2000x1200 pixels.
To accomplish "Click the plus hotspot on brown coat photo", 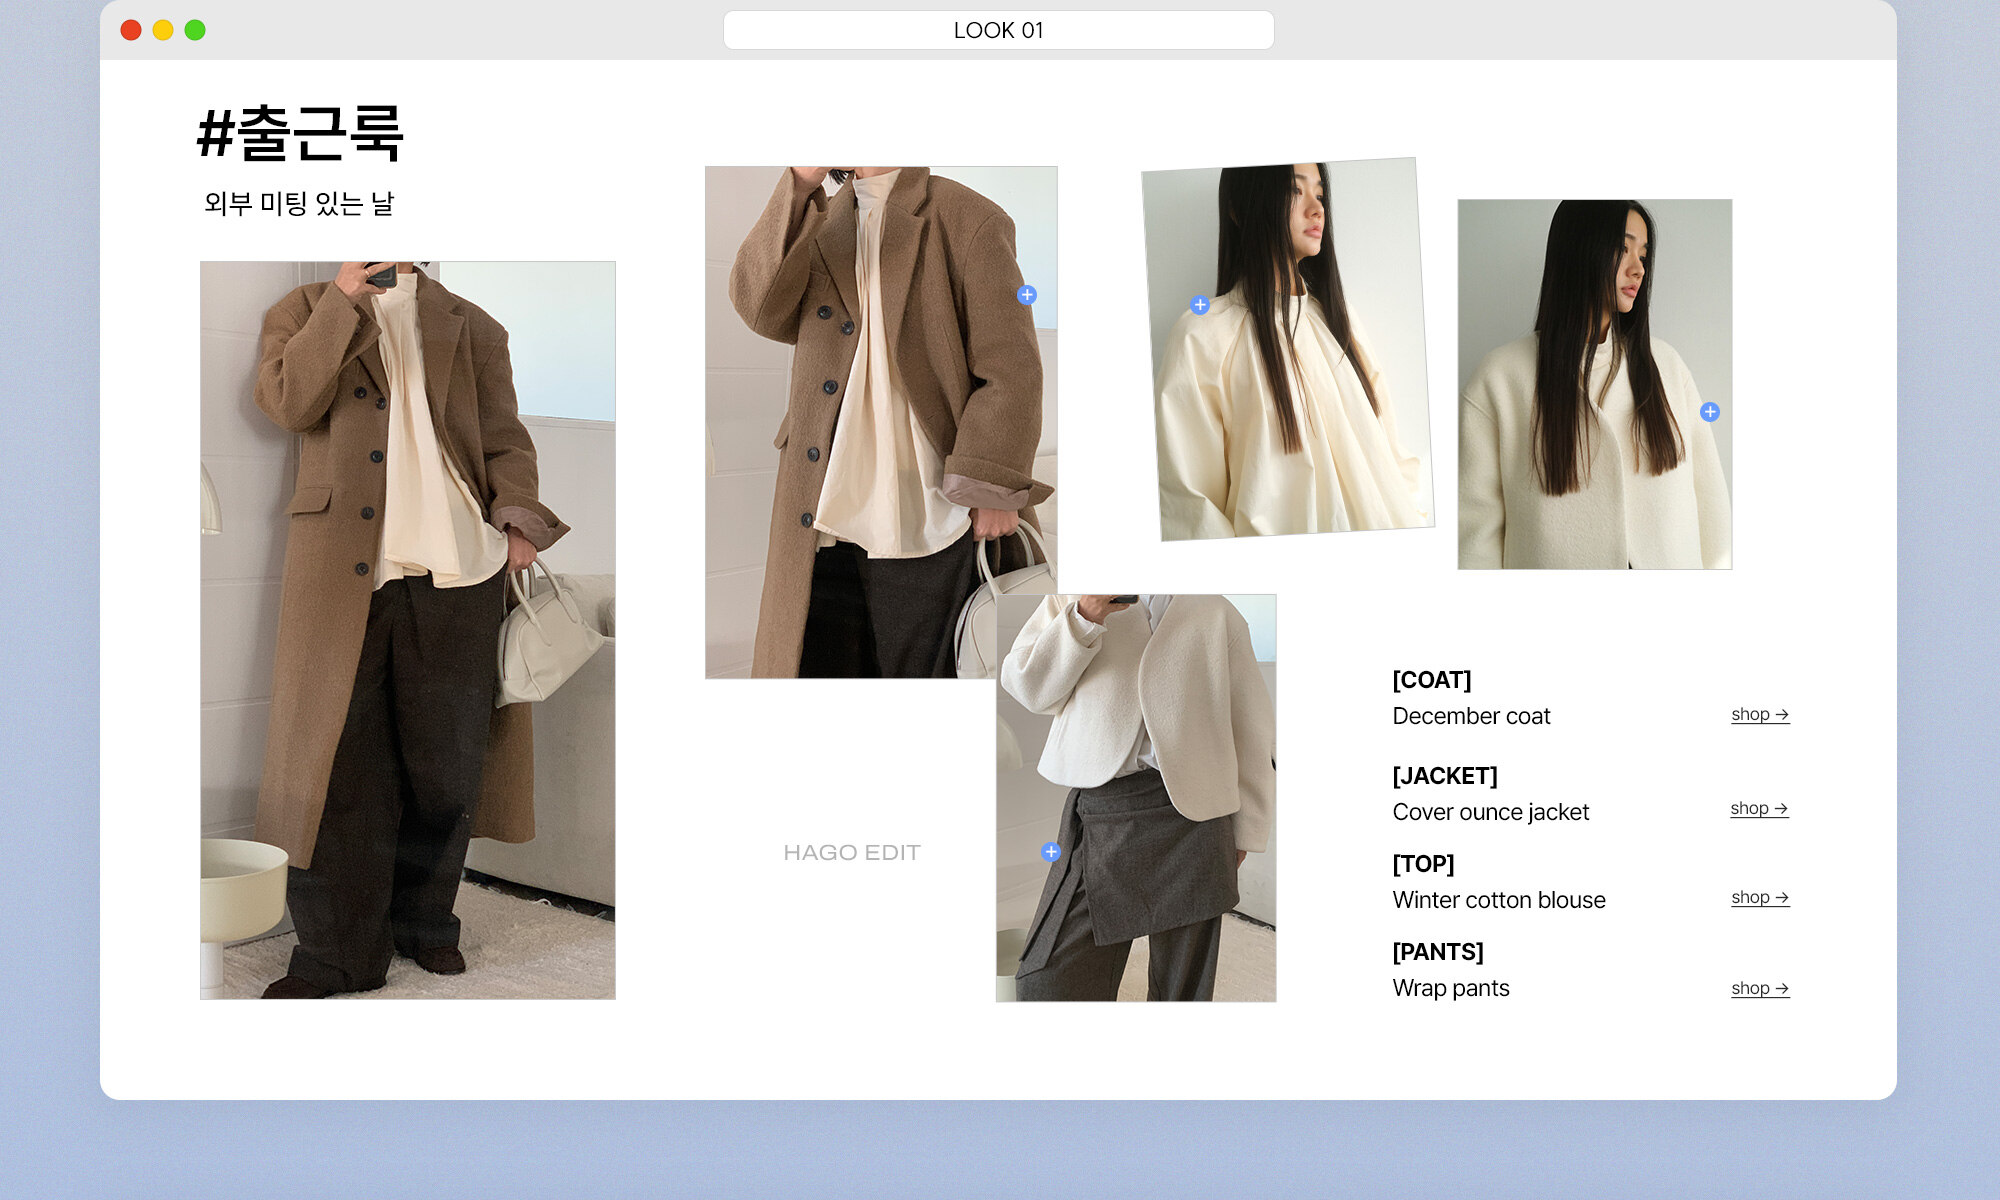I will pos(1027,295).
